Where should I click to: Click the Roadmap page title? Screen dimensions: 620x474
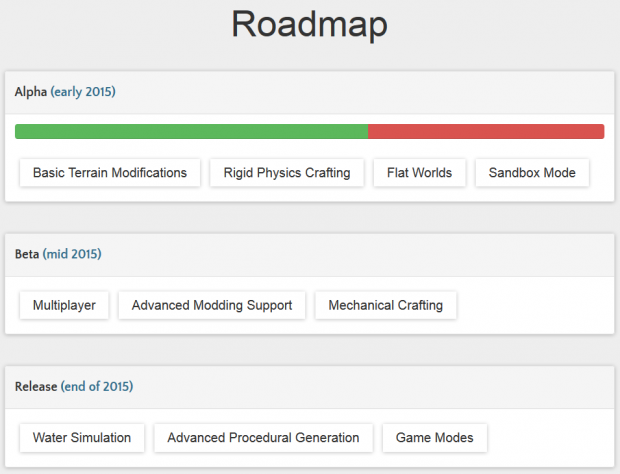(x=310, y=25)
